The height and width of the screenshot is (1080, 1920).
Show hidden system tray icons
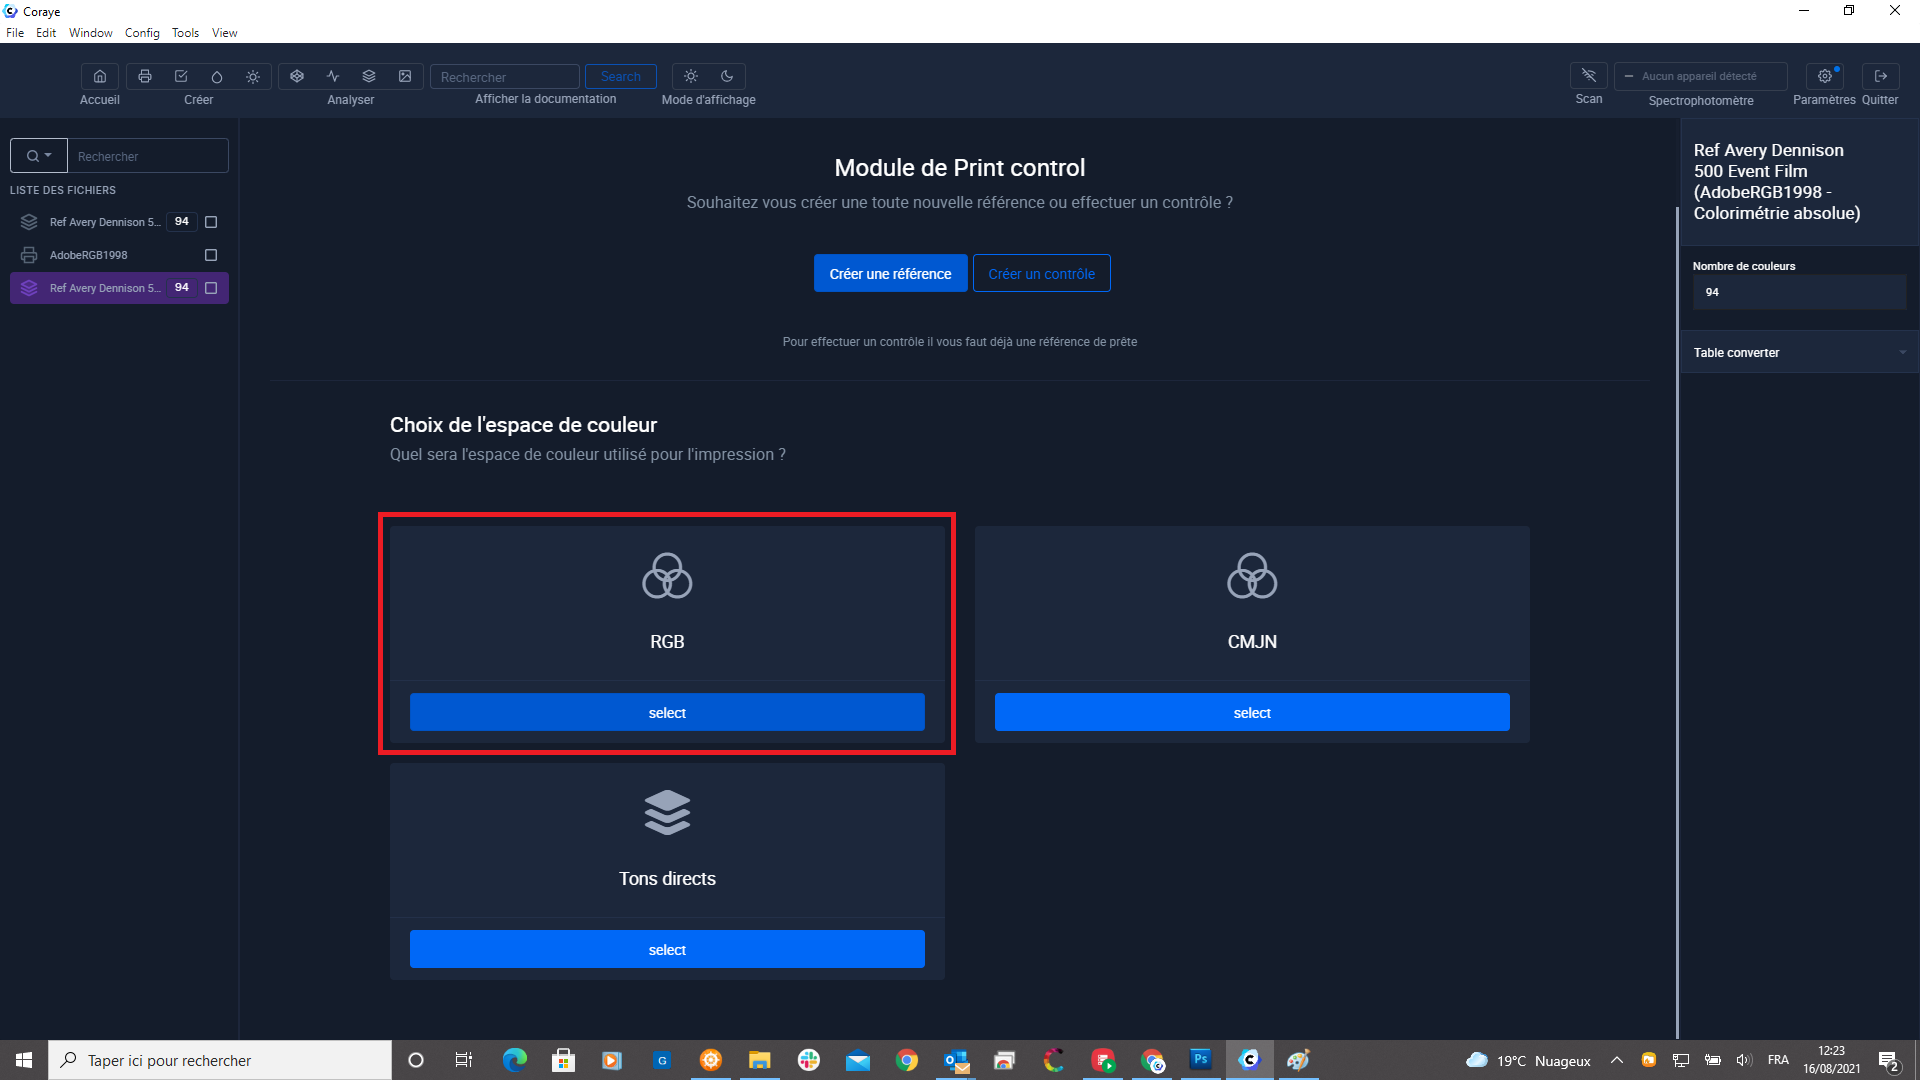pos(1617,1060)
